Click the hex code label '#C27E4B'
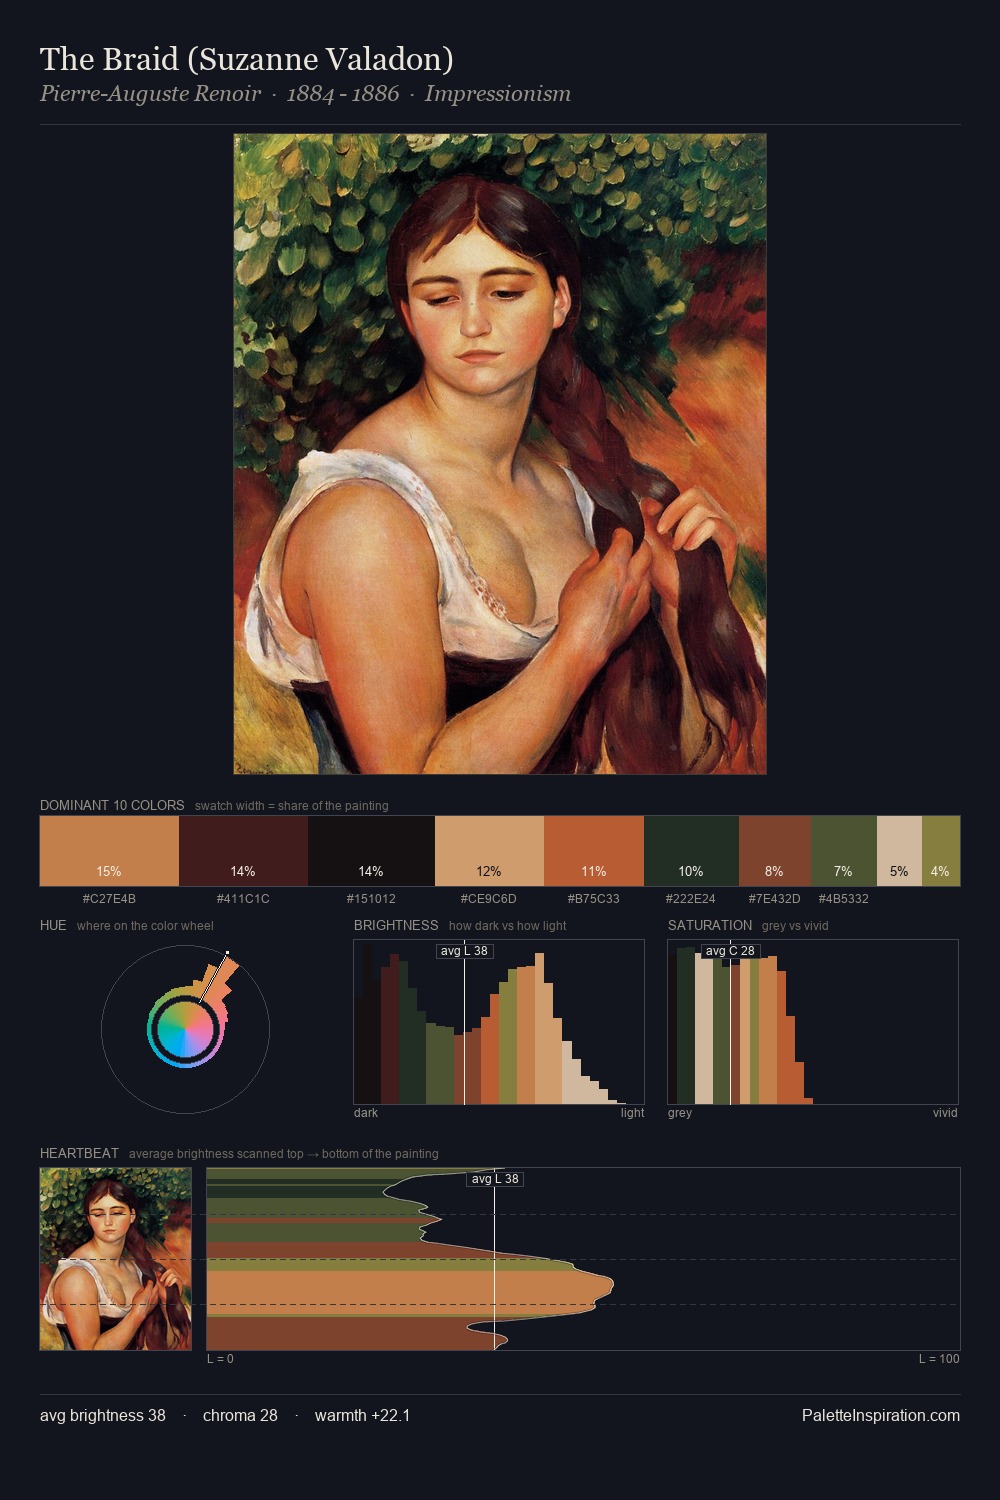Image resolution: width=1000 pixels, height=1500 pixels. (x=109, y=898)
